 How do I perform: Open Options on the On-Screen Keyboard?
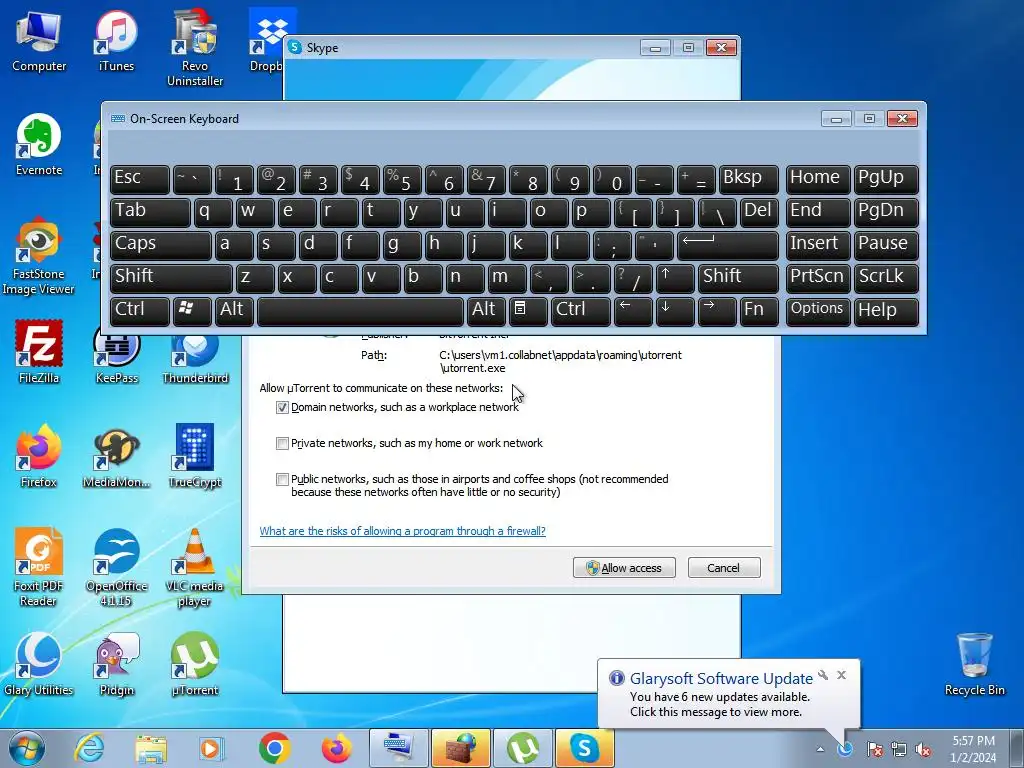click(x=818, y=311)
